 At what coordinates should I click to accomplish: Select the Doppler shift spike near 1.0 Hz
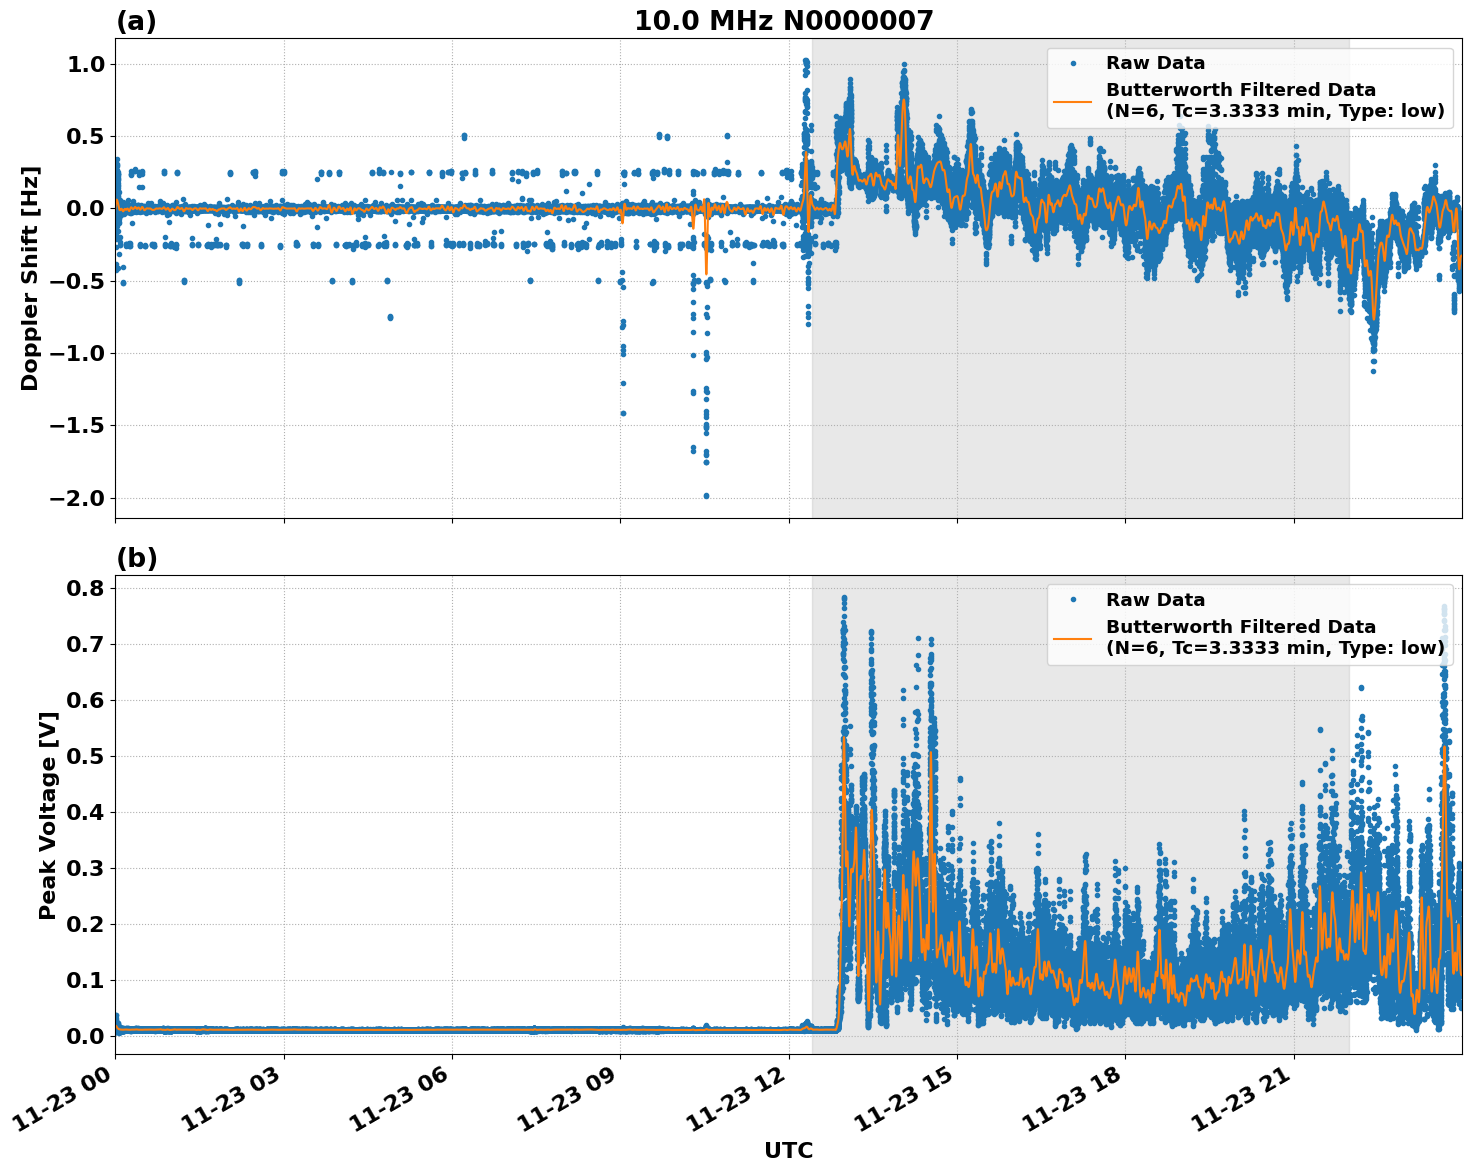pos(806,62)
